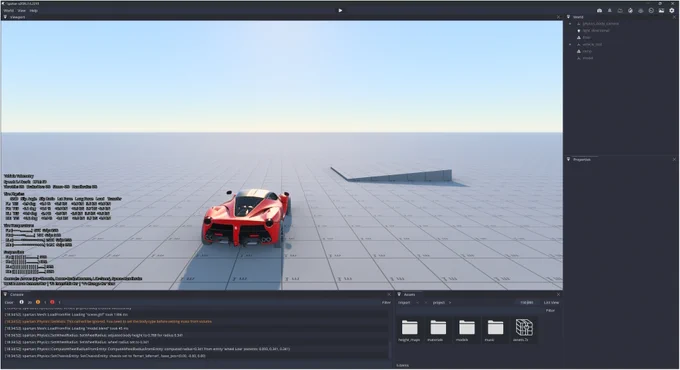The image size is (680, 370).
Task: Select vehicle_test in the World tree
Action: coord(592,45)
